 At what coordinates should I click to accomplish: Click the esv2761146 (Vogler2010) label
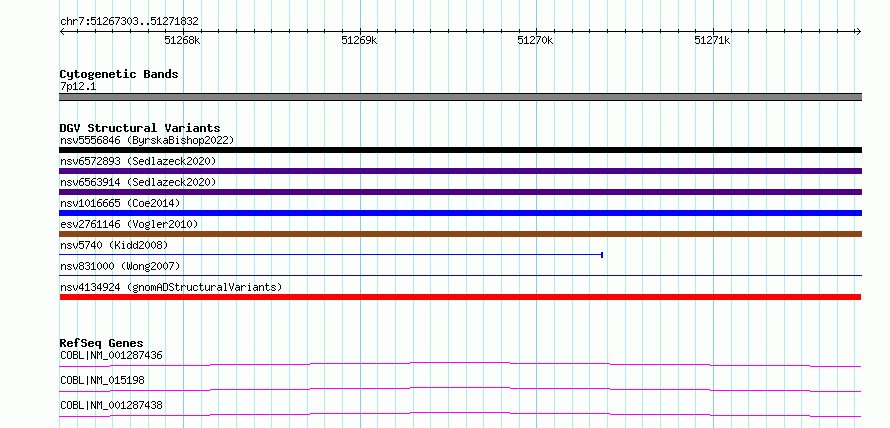pos(129,224)
